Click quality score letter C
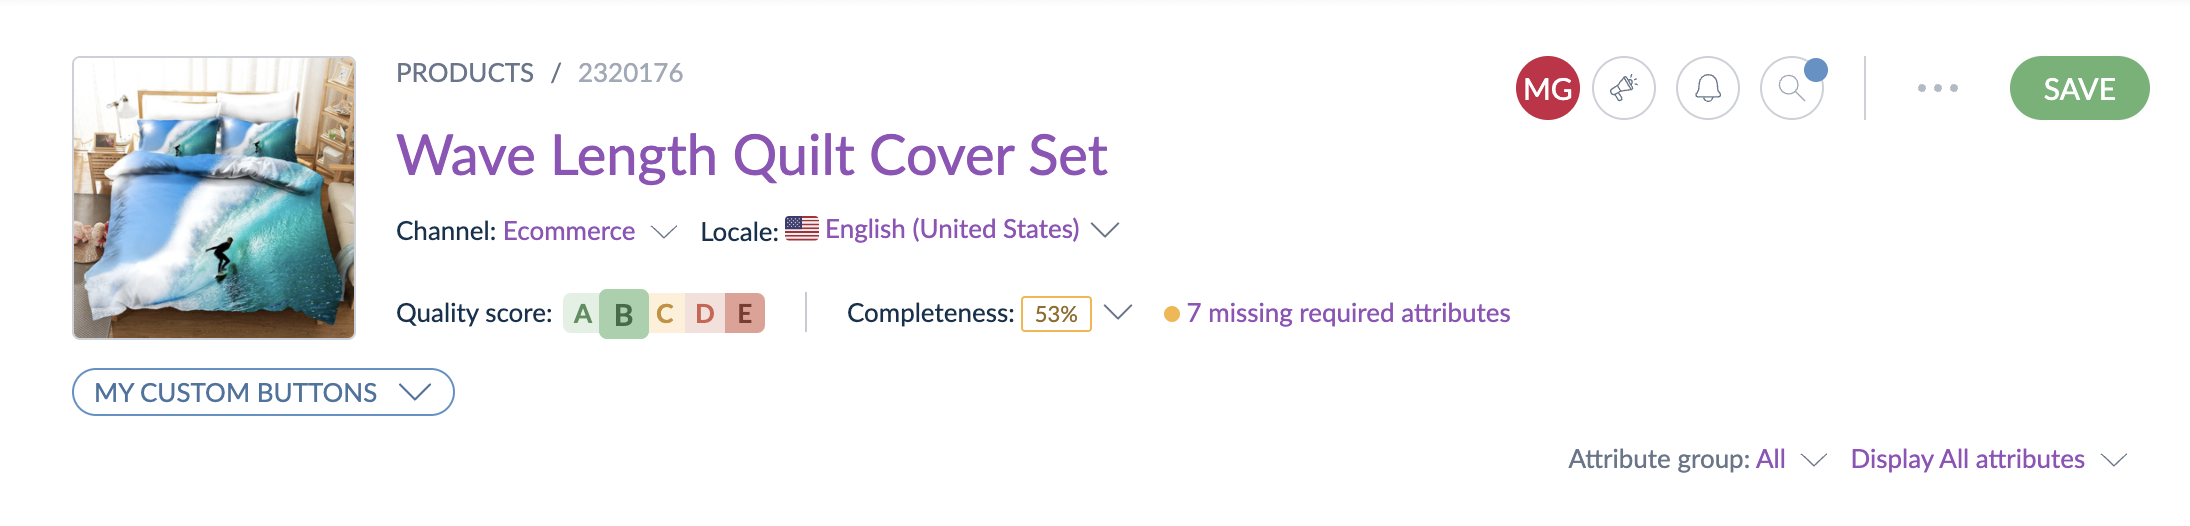Viewport: 2190px width, 526px height. coord(665,314)
